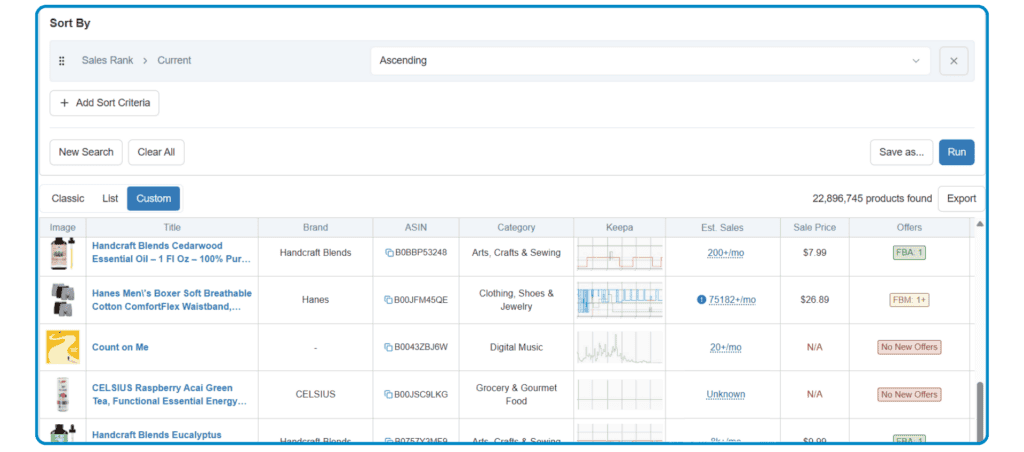Click the Keepa column header
The height and width of the screenshot is (452, 1024).
[620, 227]
